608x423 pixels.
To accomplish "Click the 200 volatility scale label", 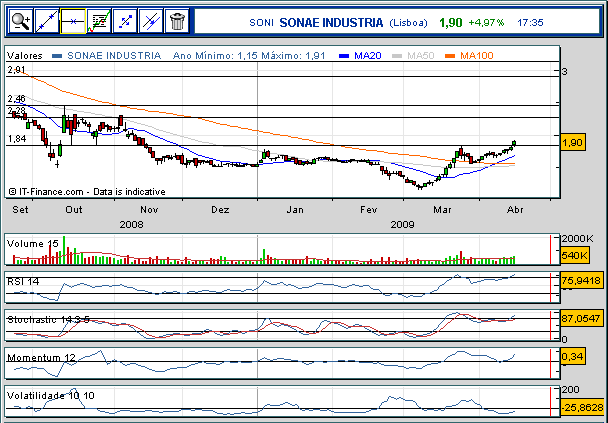I will [x=570, y=390].
